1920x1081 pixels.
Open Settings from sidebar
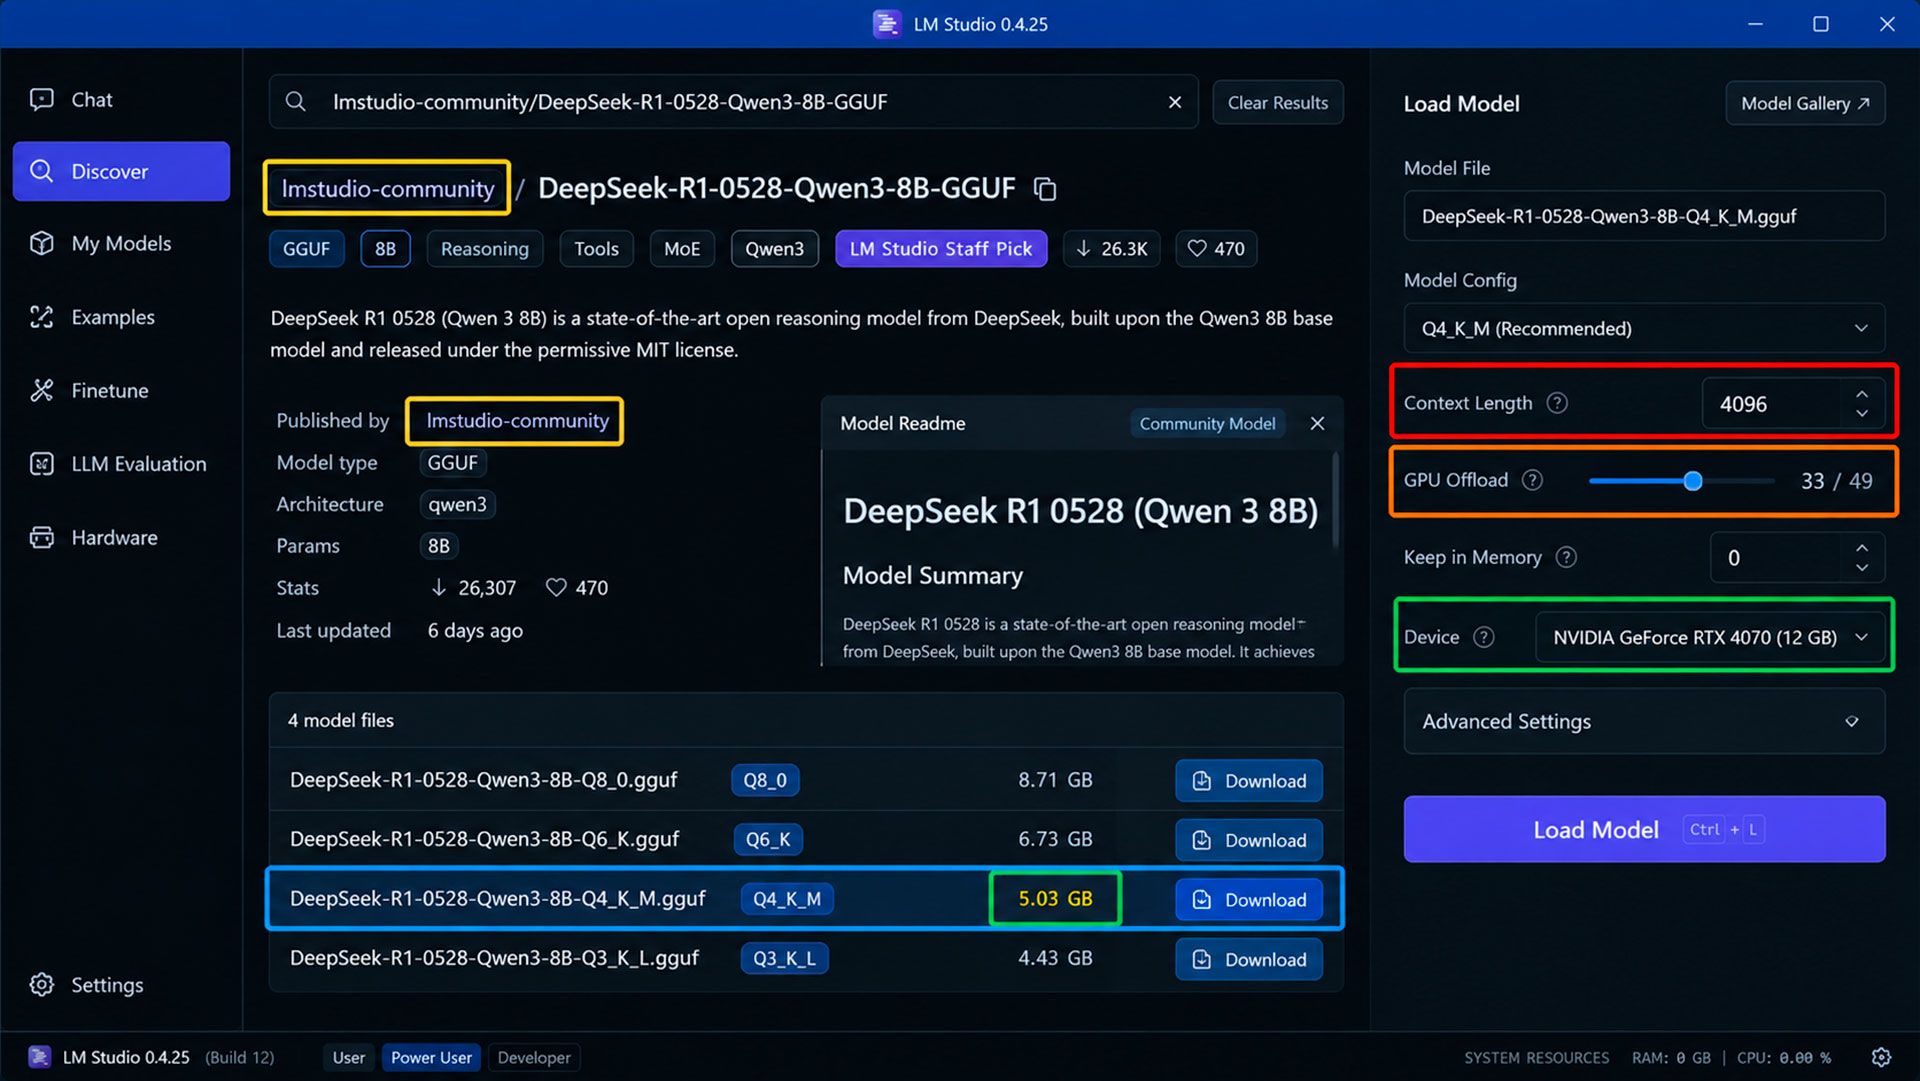click(86, 985)
